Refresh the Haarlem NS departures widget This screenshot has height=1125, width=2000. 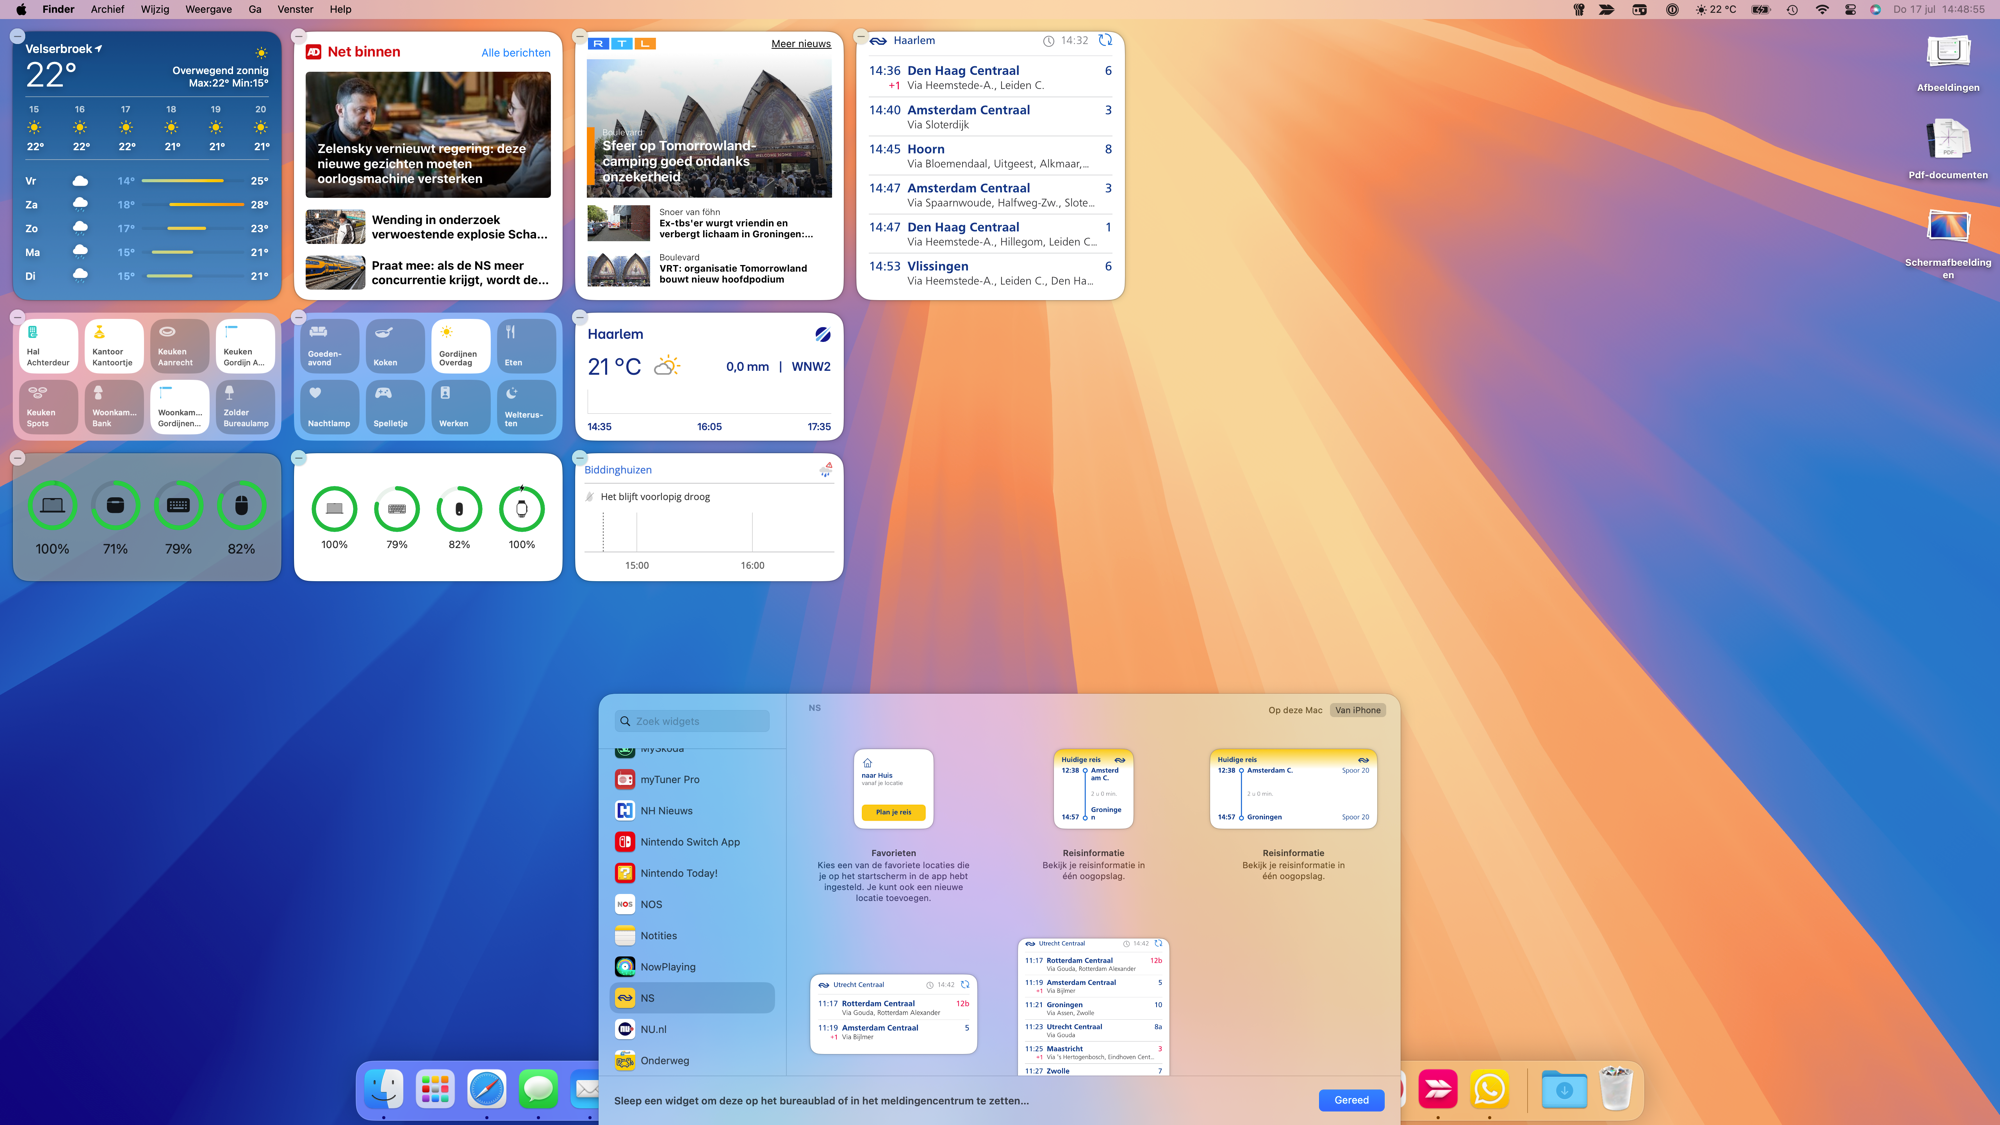(1105, 40)
